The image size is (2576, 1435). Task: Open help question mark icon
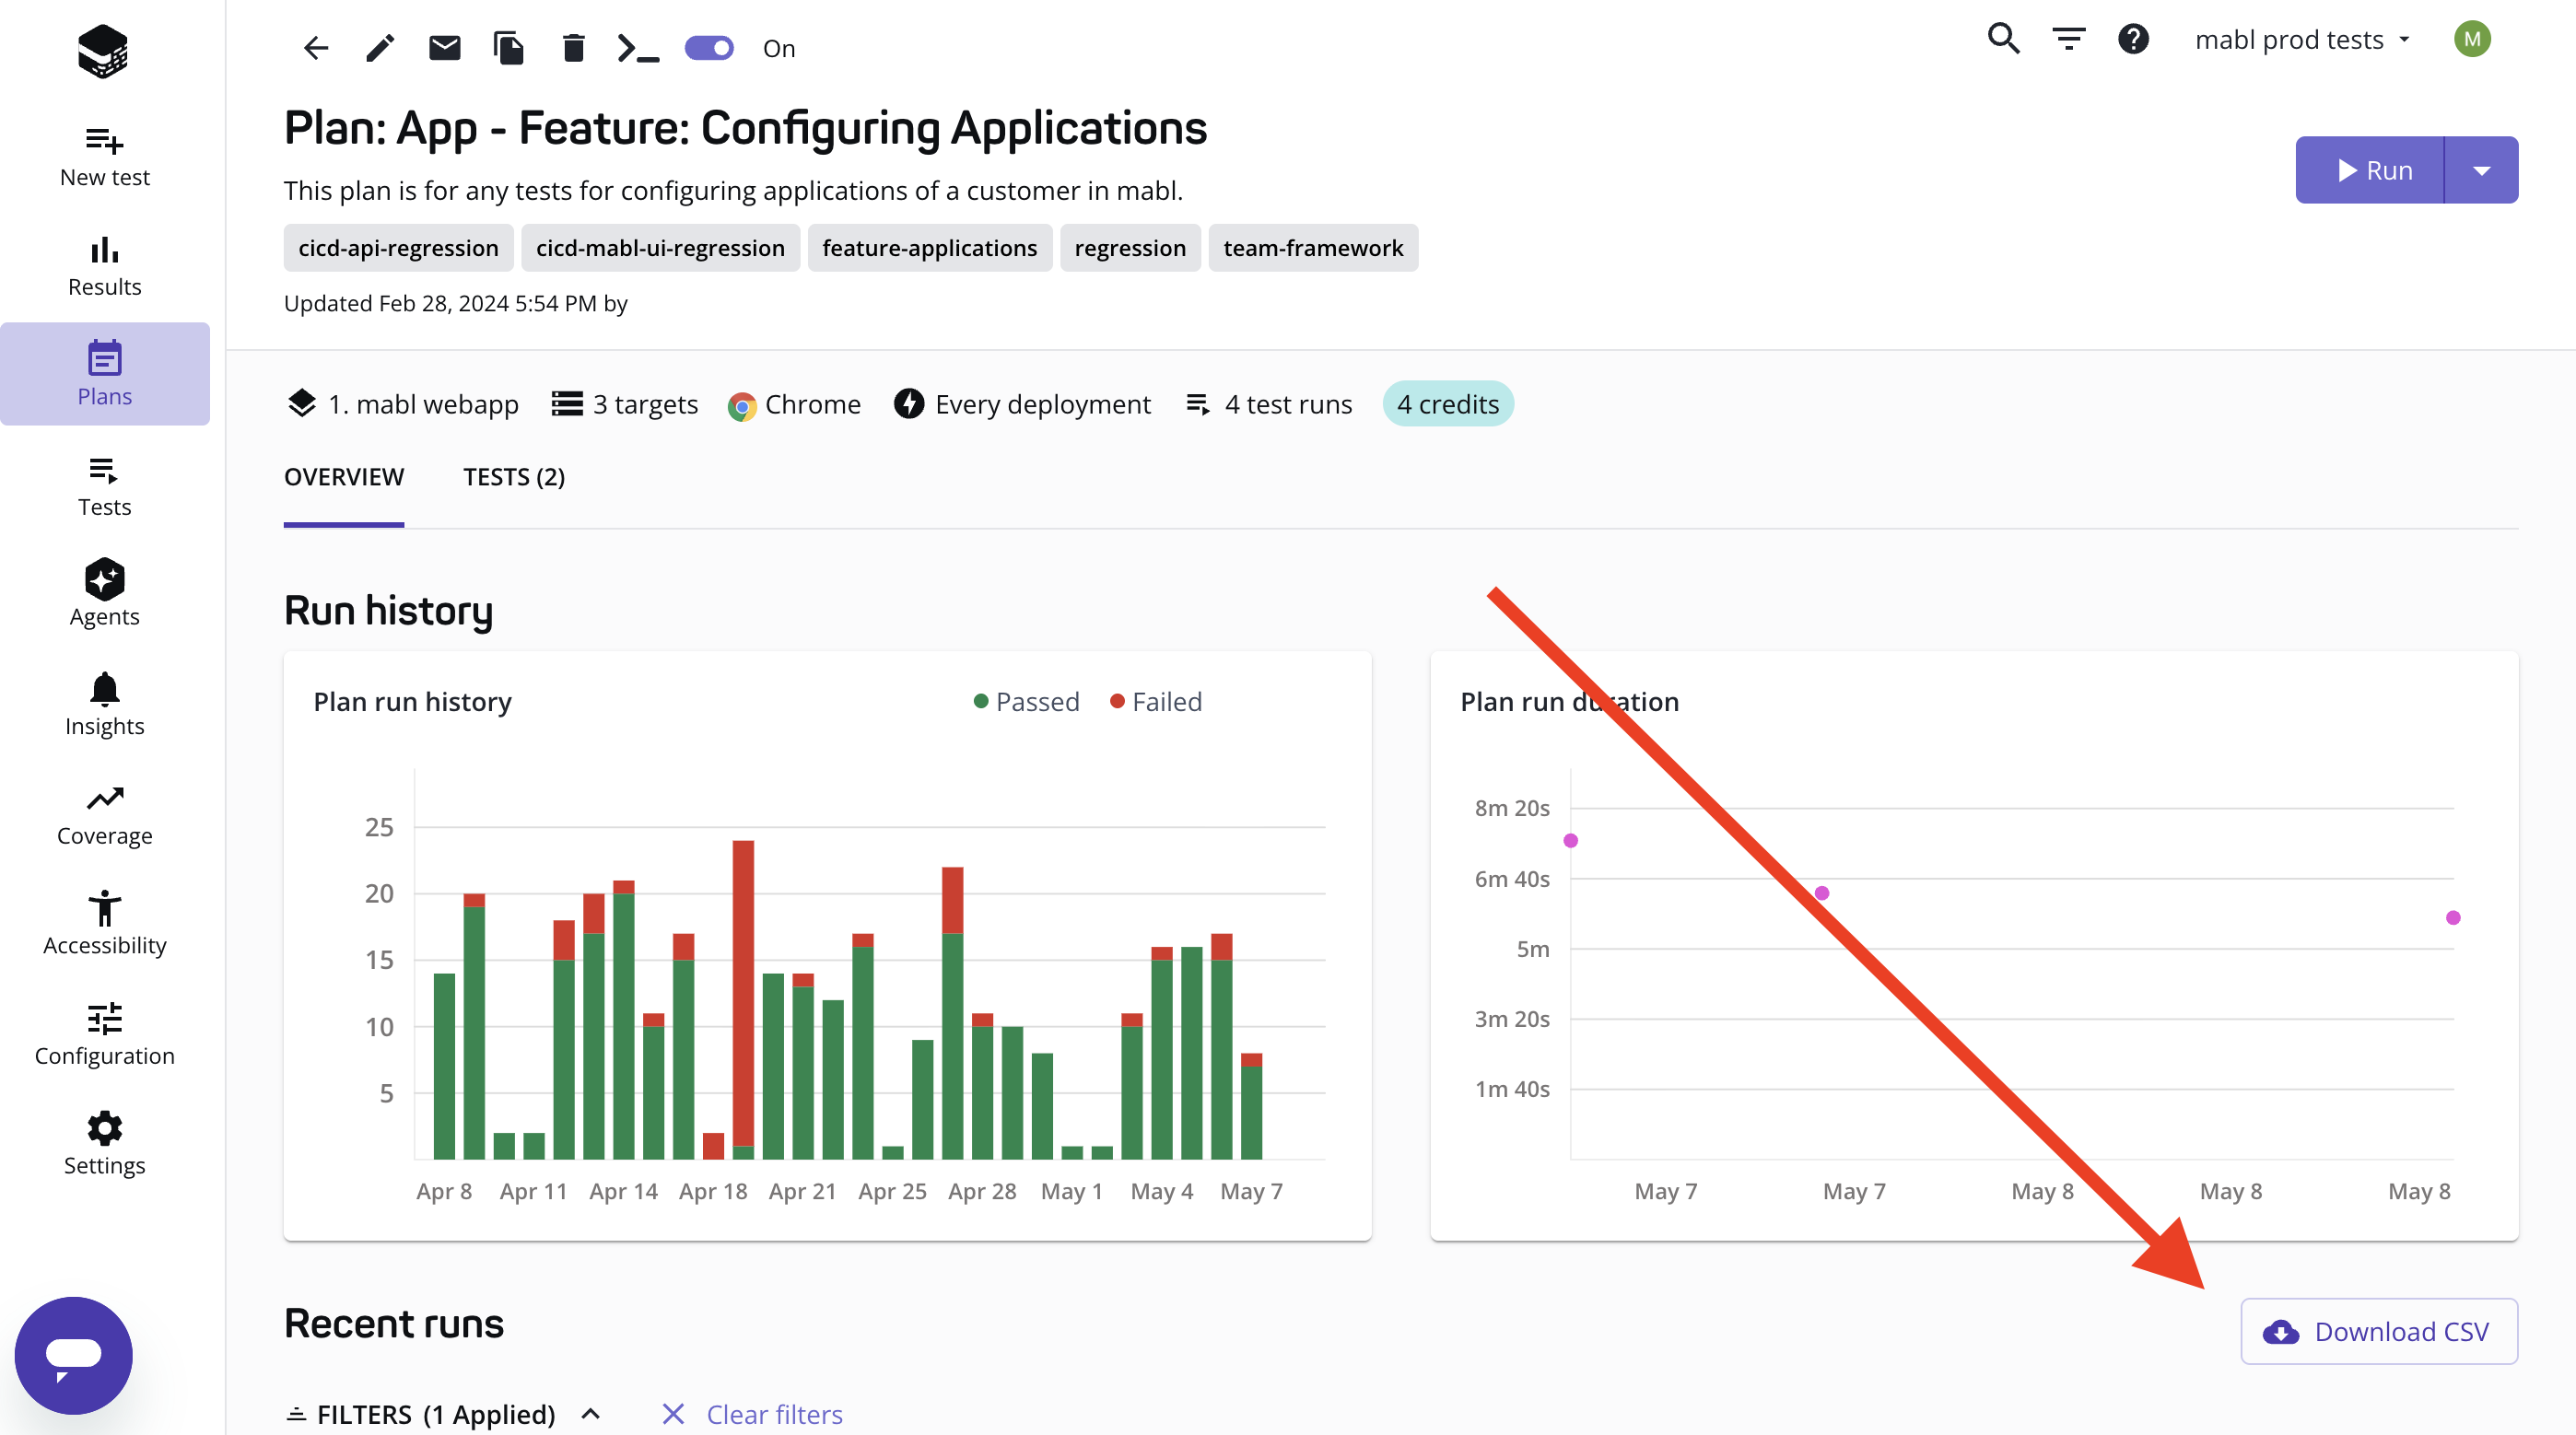coord(2133,39)
